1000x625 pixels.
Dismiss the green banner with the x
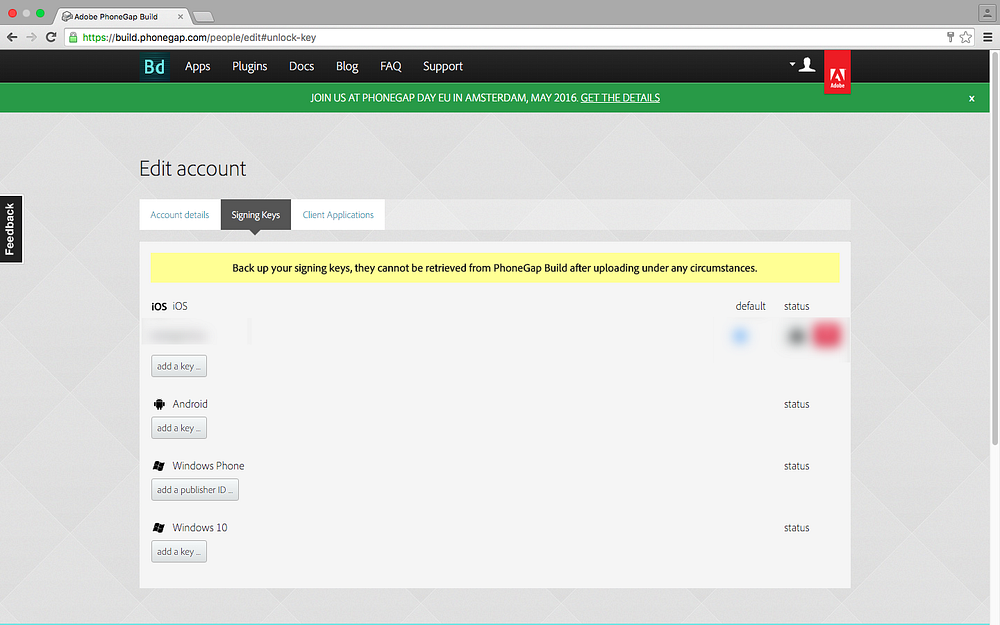(x=971, y=98)
